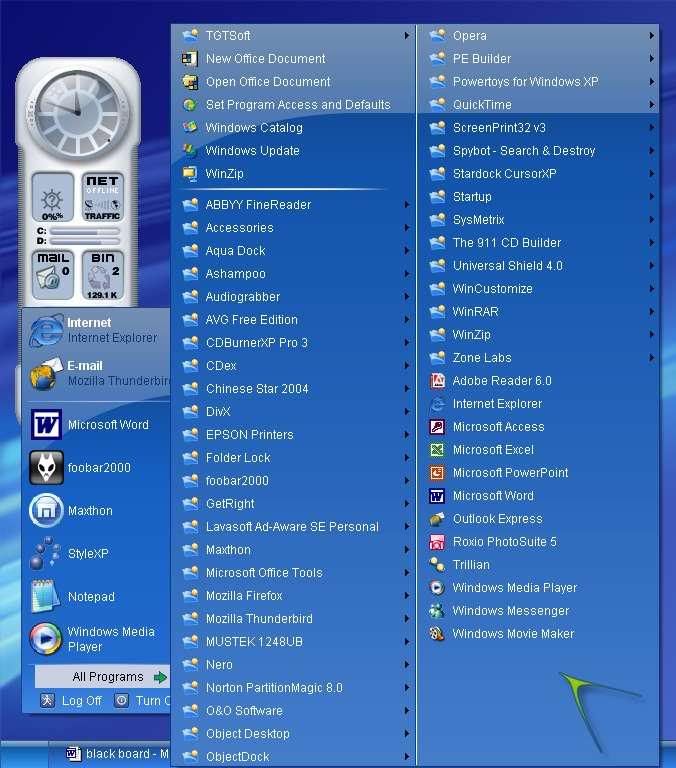Click the NET TRAFFIC widget
The image size is (676, 768).
[103, 197]
